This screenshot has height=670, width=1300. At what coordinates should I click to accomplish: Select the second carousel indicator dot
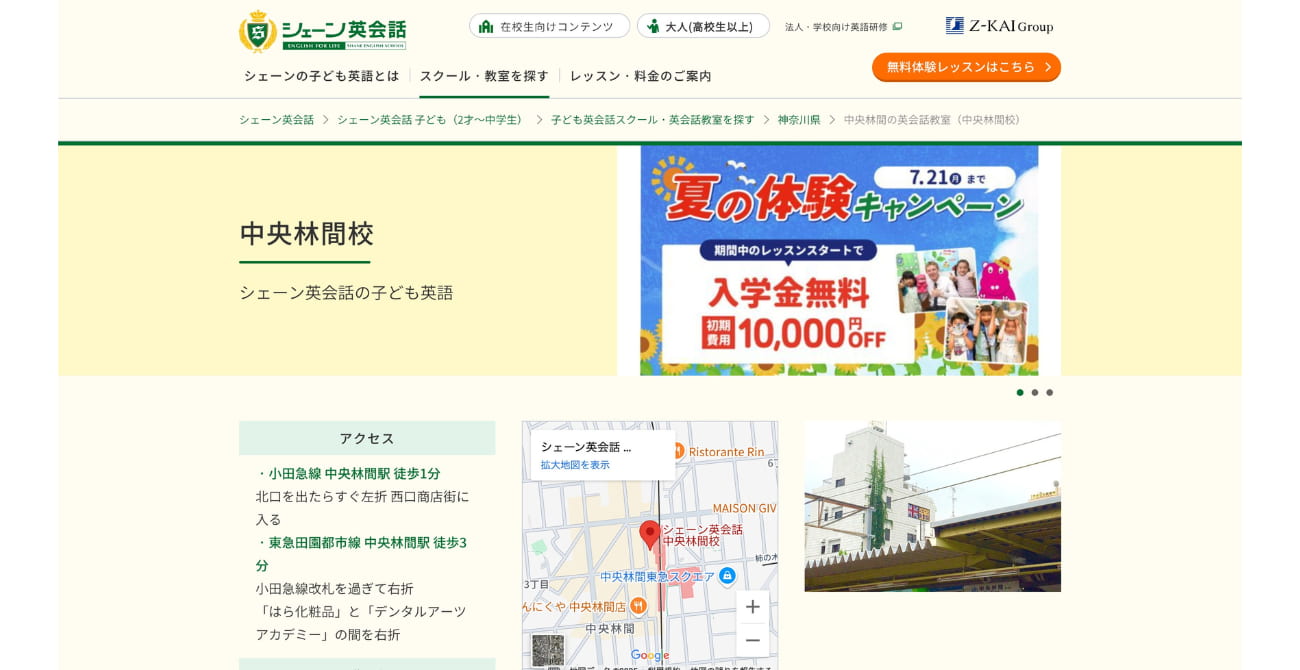click(1035, 393)
